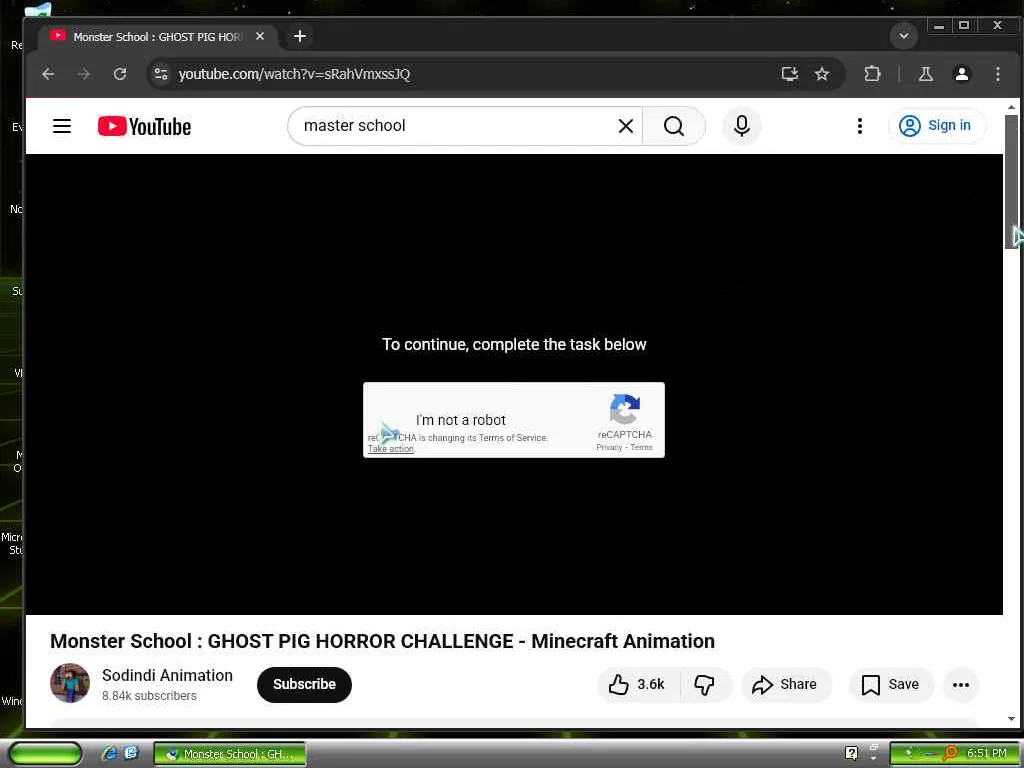
Task: Click the reCAPTCHA logo
Action: click(x=624, y=409)
